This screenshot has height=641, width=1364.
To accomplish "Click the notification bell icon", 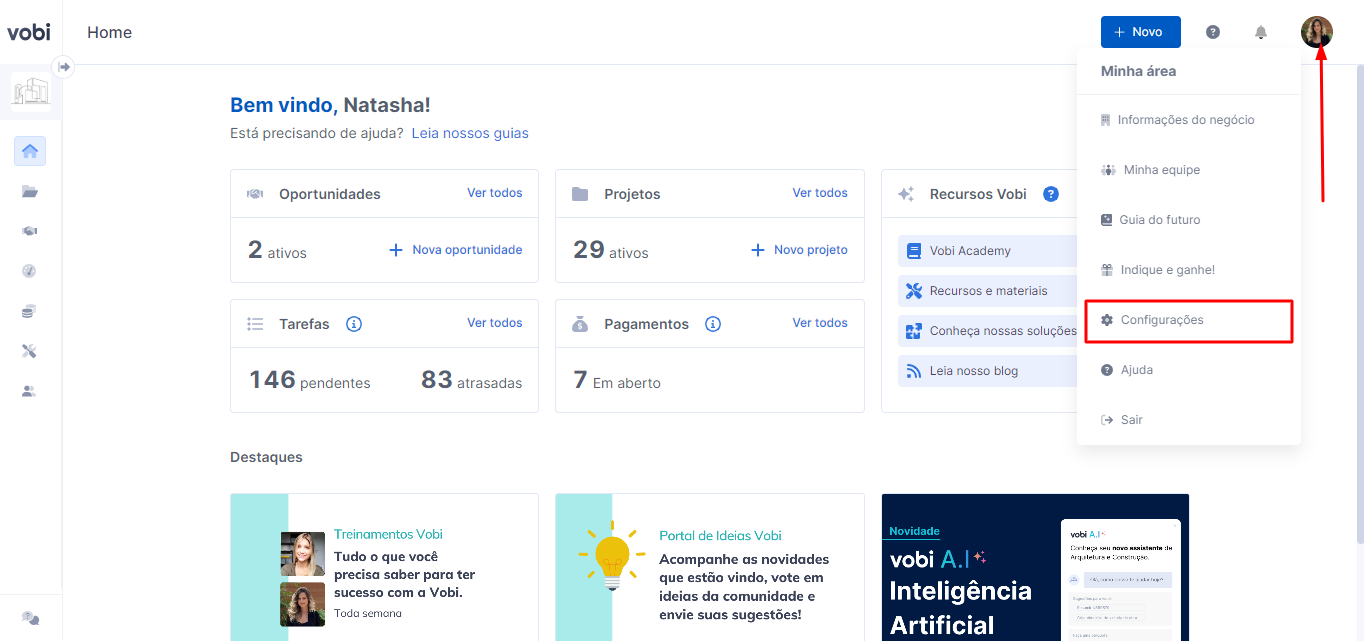I will (1261, 32).
